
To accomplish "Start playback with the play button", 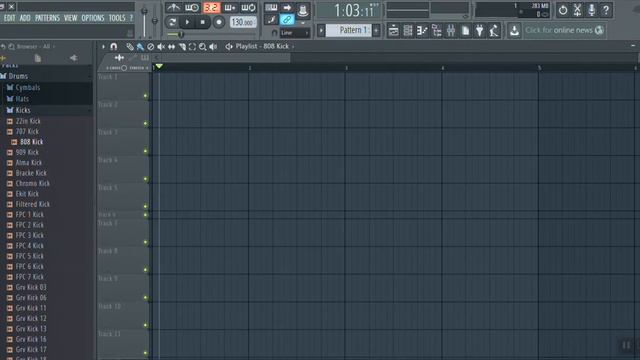I will point(187,22).
